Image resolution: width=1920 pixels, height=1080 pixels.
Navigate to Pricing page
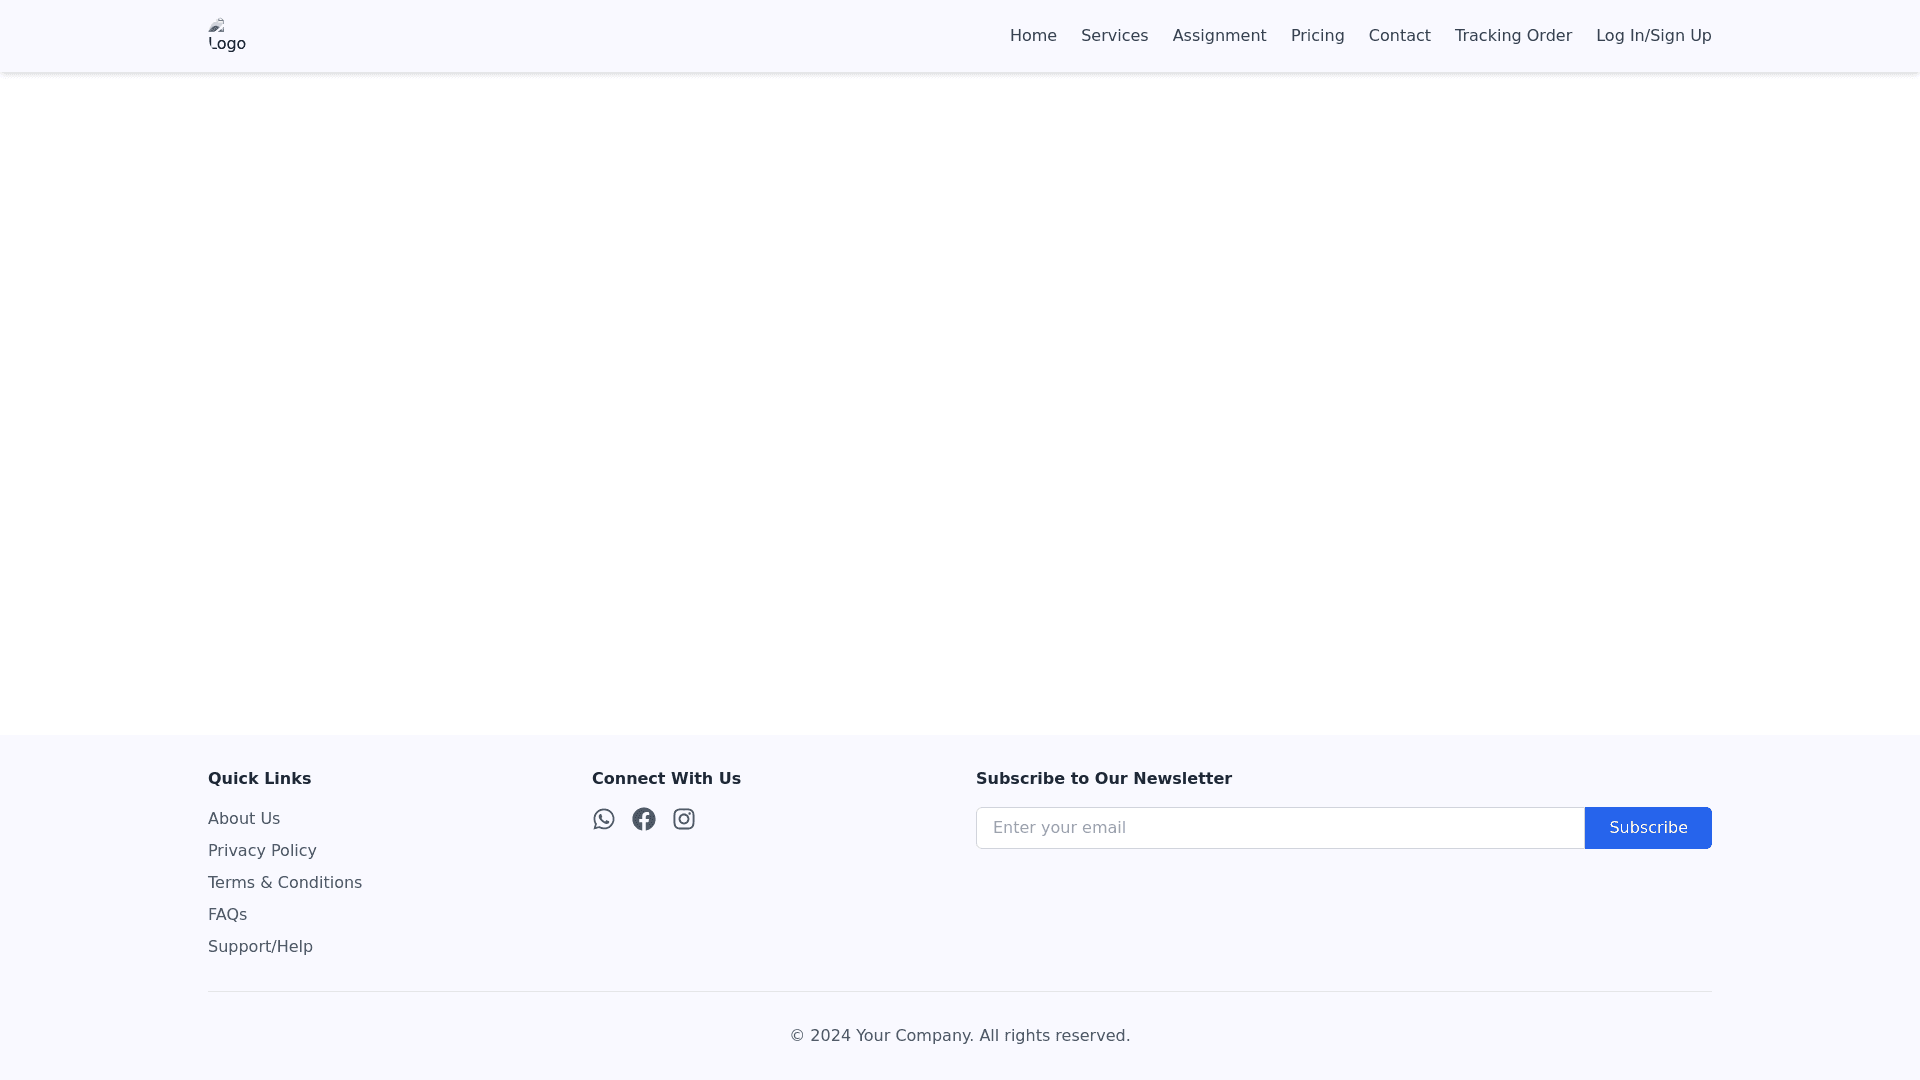click(1317, 36)
